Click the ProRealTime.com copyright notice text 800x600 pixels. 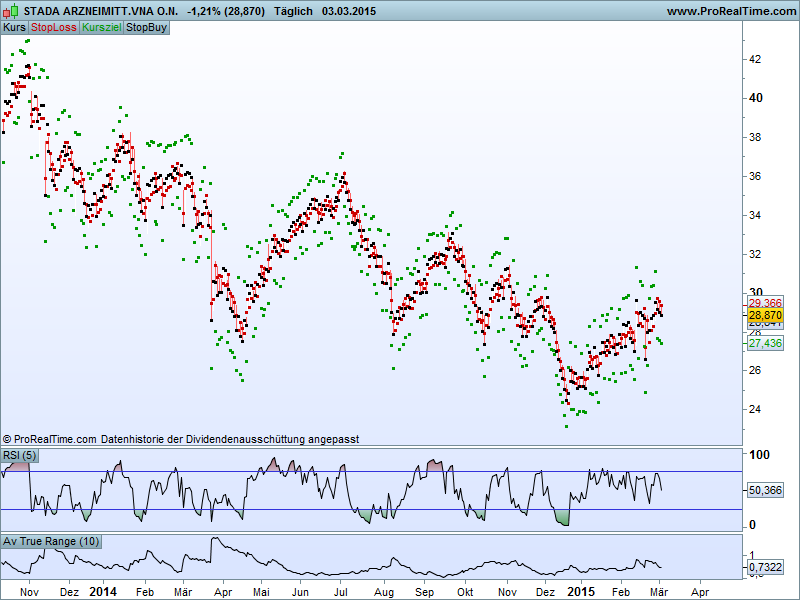180,439
